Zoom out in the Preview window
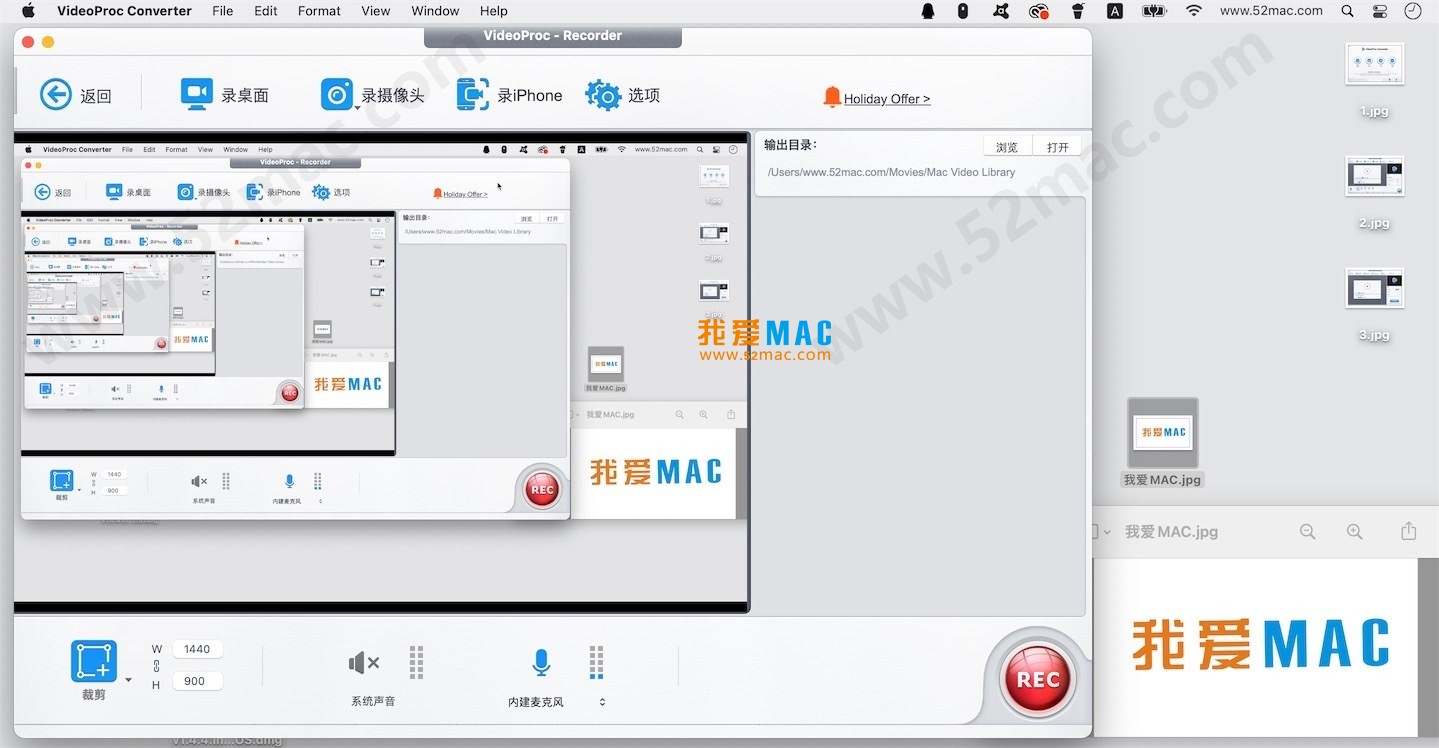 click(x=1307, y=532)
